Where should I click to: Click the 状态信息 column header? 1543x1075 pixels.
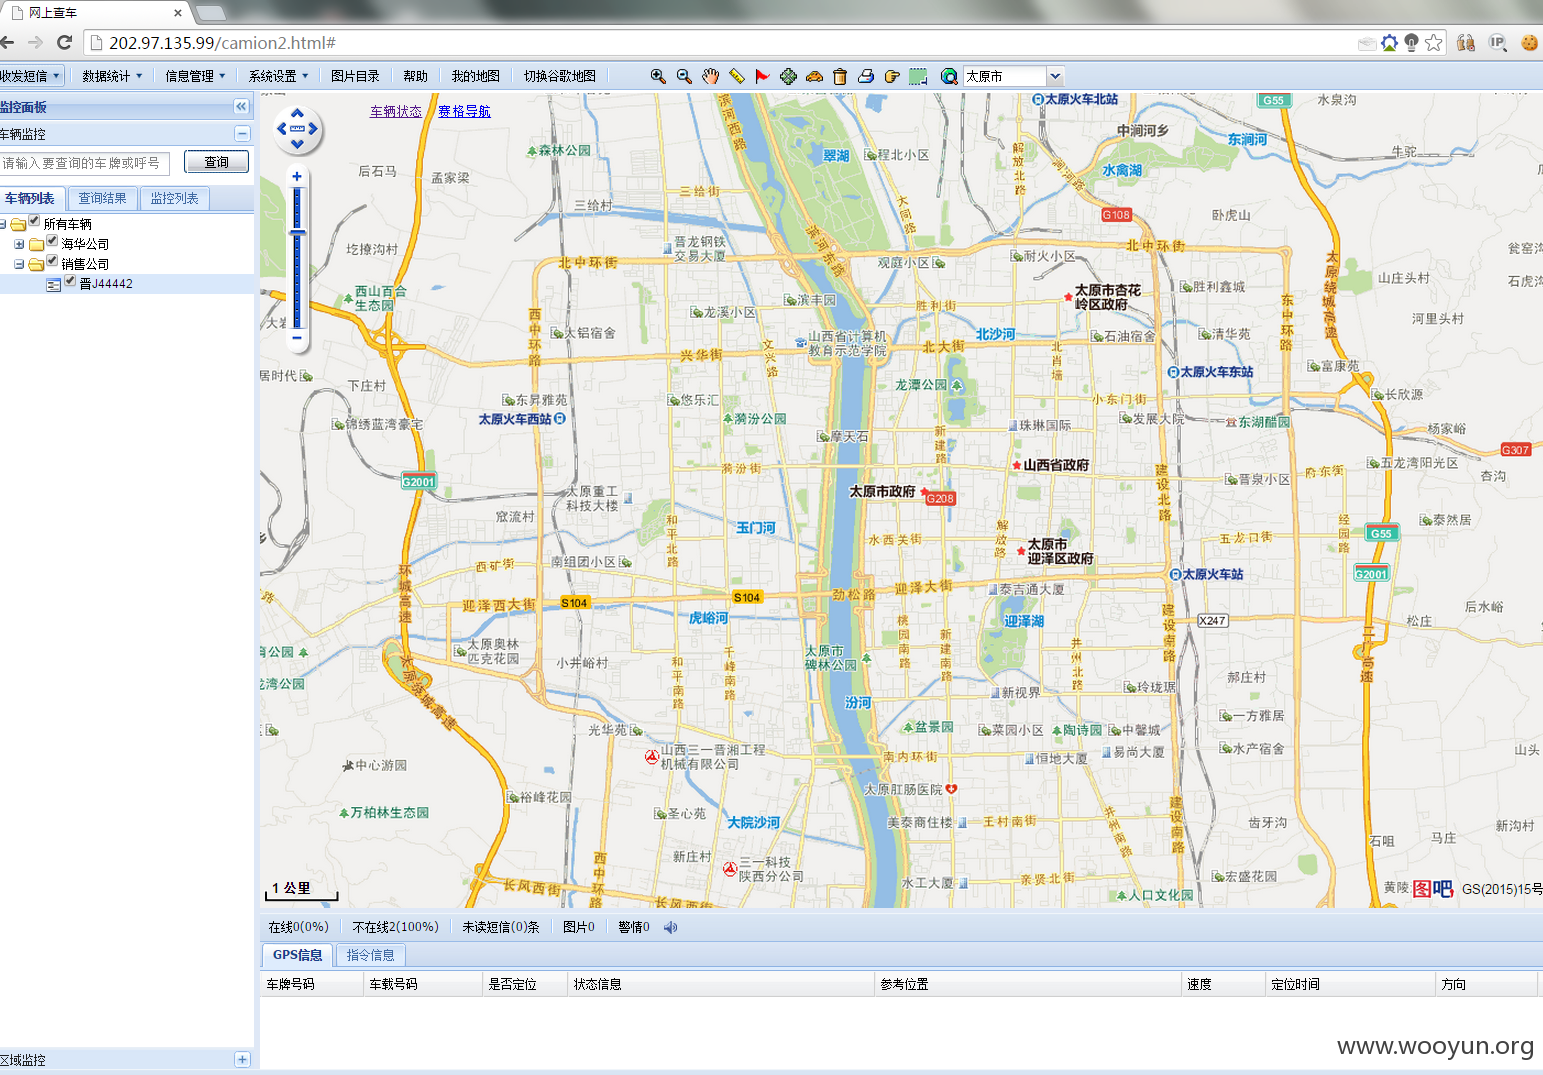coord(721,984)
